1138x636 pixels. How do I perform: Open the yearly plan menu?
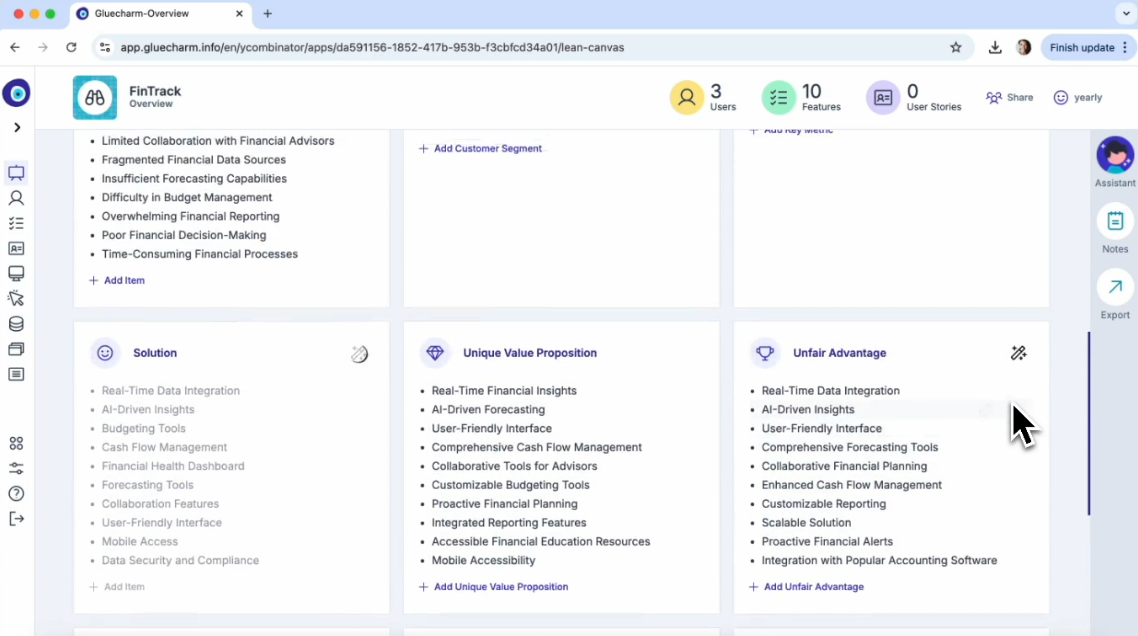(x=1077, y=98)
